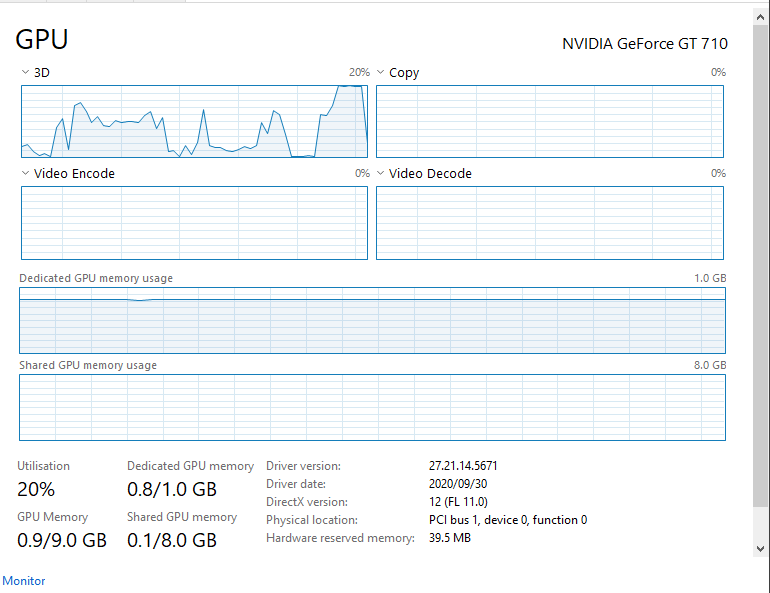The height and width of the screenshot is (593, 770).
Task: Click the Shared GPU memory usage graph
Action: pos(372,407)
